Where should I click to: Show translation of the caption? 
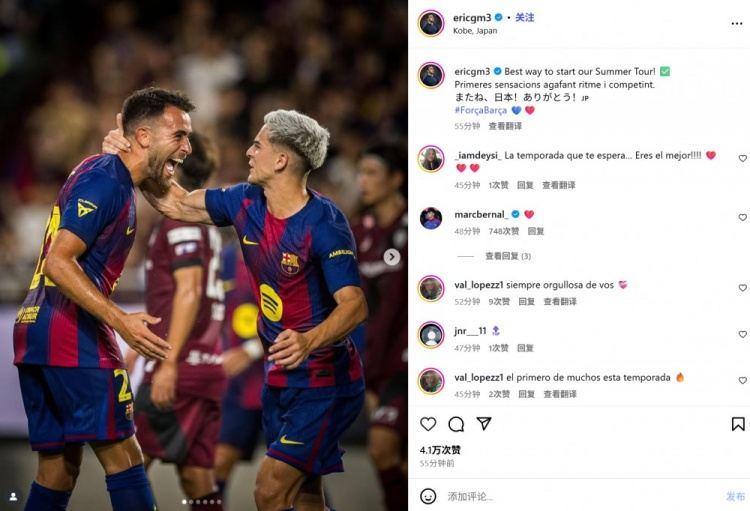(505, 126)
